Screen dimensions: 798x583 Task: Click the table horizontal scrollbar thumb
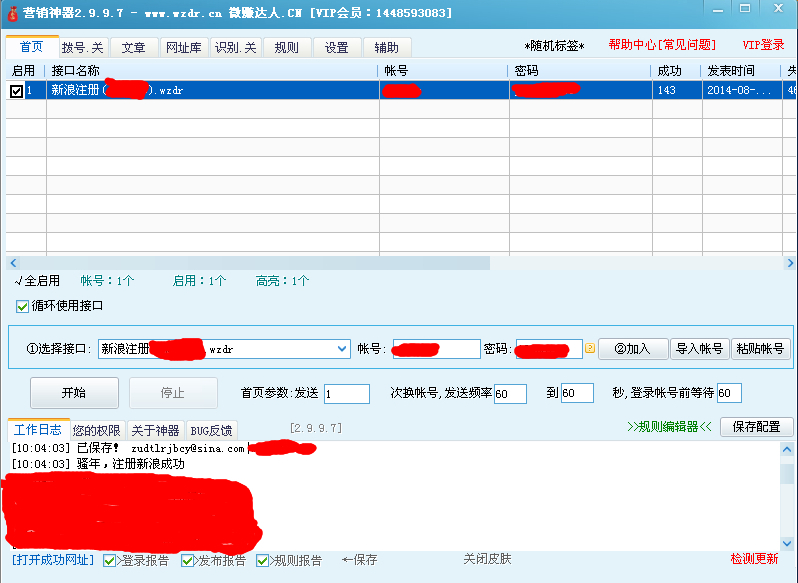(x=255, y=263)
